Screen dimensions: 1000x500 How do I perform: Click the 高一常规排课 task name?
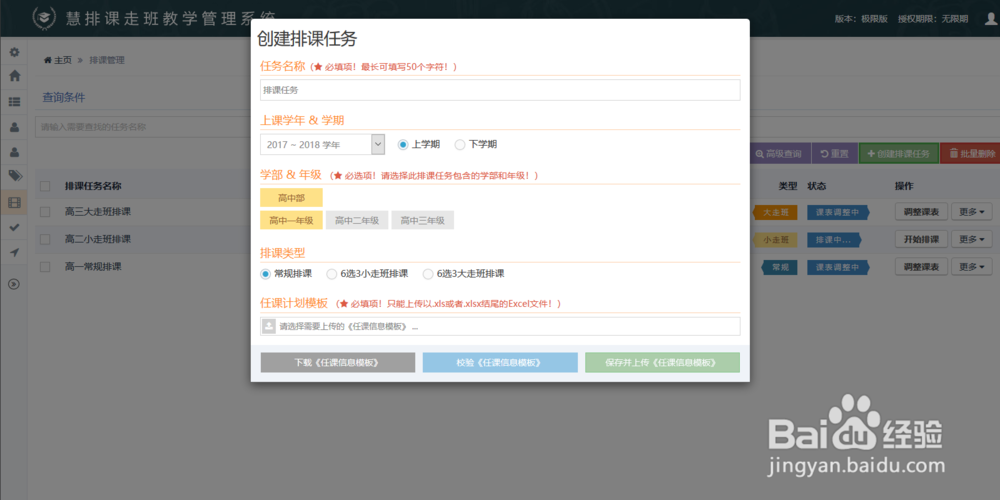click(x=93, y=267)
